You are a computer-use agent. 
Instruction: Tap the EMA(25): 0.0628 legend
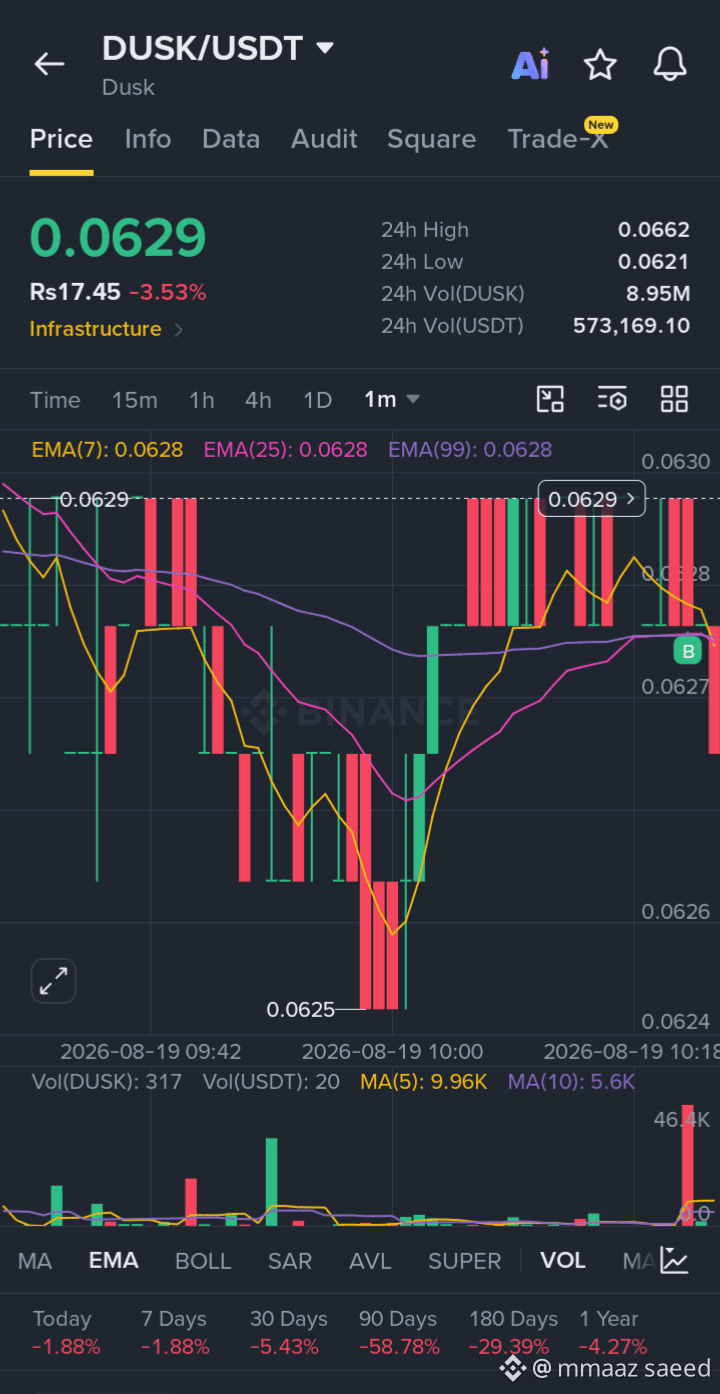[x=286, y=450]
